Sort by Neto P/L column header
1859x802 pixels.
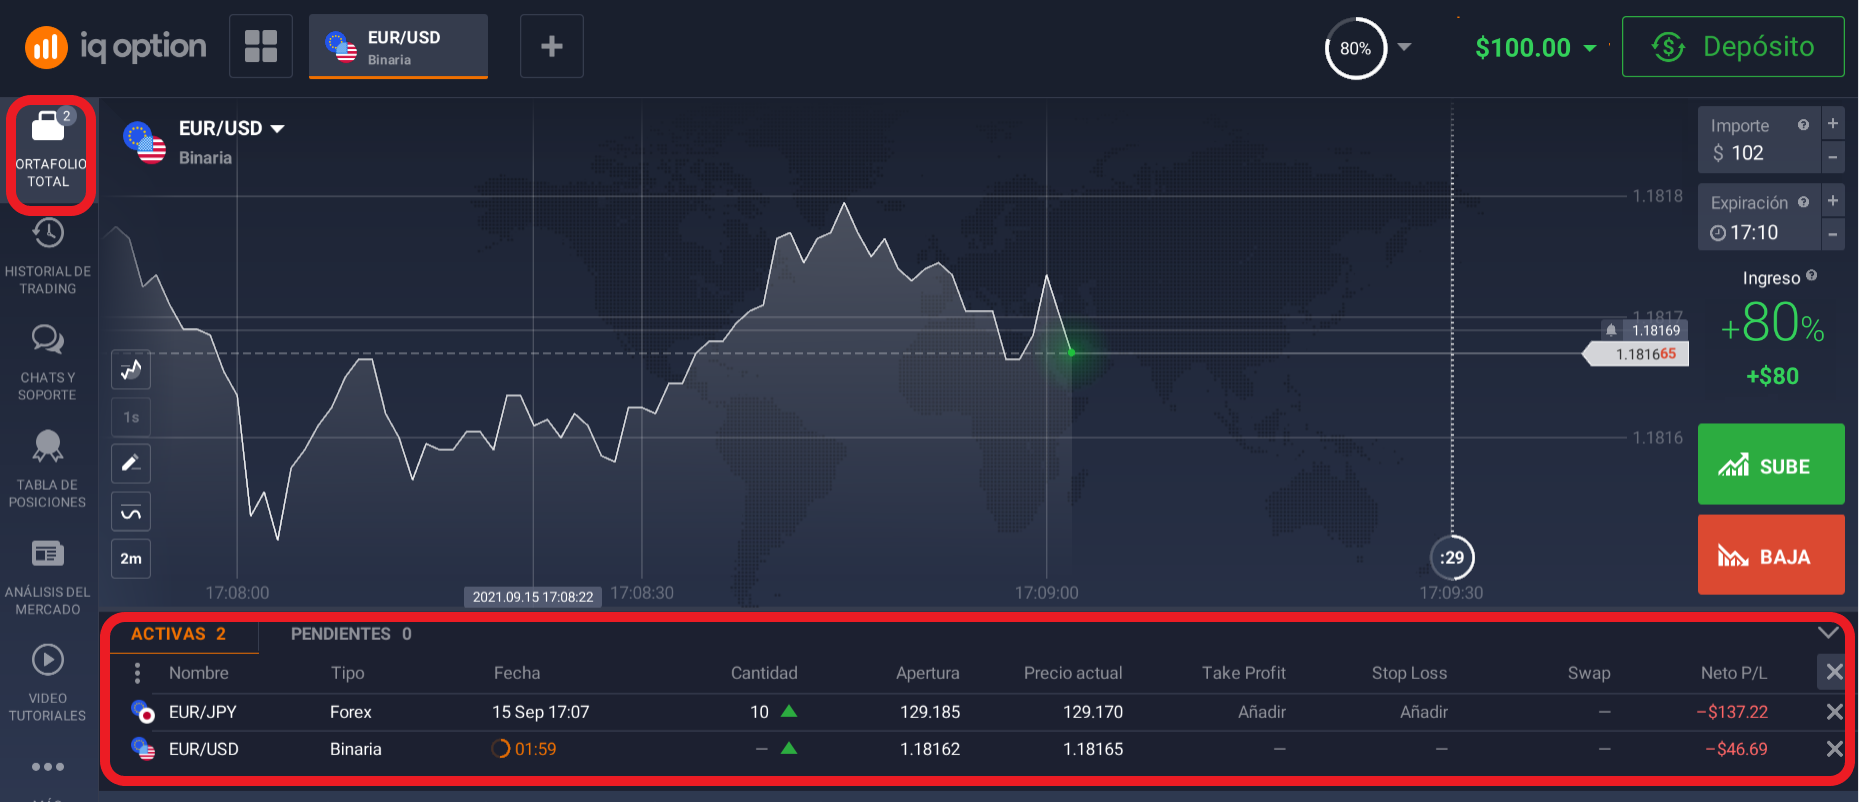click(x=1734, y=673)
